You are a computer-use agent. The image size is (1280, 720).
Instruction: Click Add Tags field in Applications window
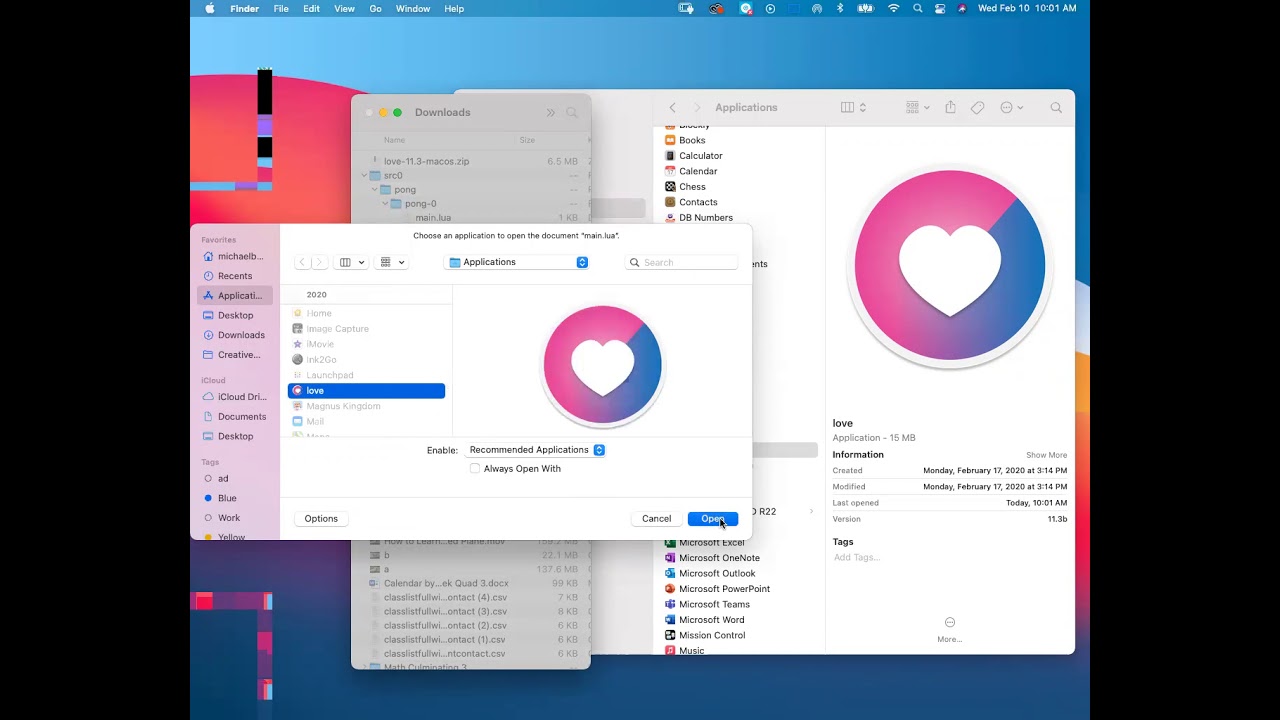point(857,557)
